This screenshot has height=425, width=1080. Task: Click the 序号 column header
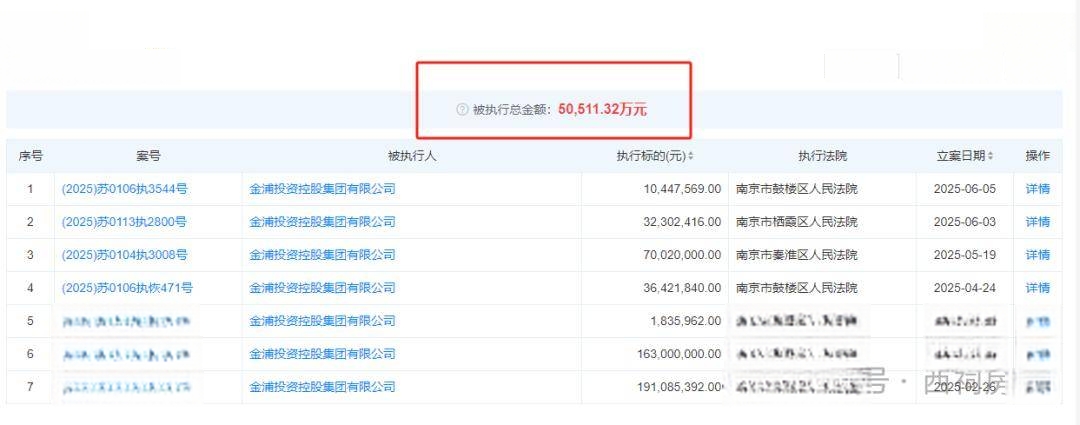tap(30, 156)
